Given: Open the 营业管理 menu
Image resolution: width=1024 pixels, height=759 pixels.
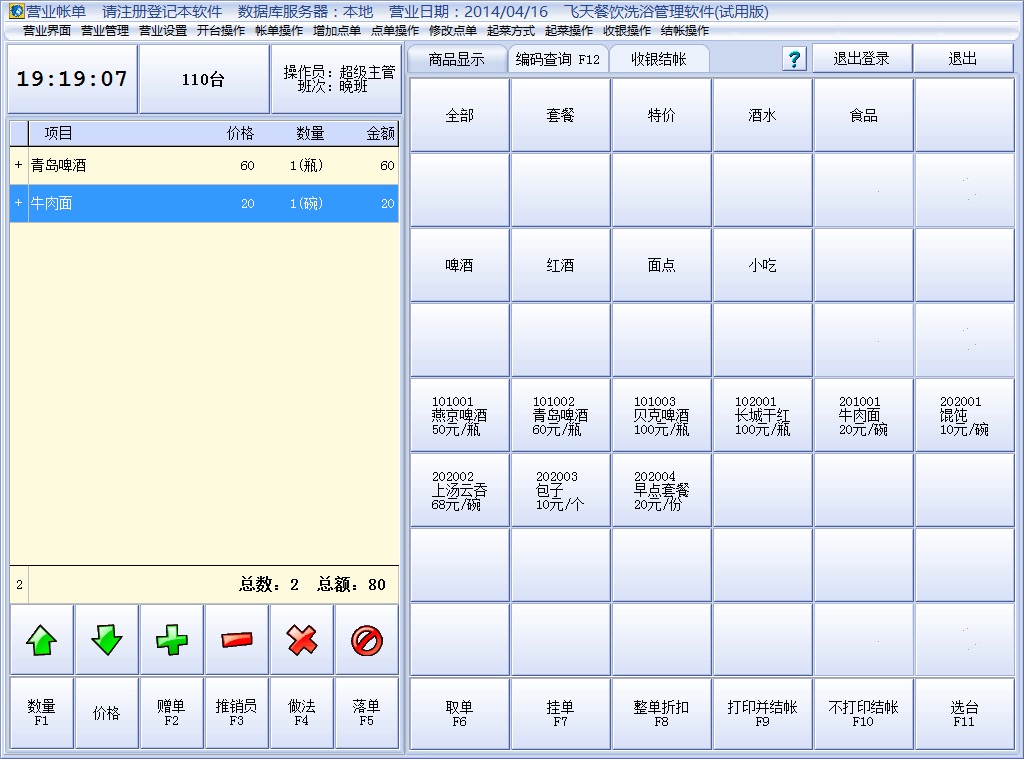Looking at the screenshot, I should pos(105,31).
